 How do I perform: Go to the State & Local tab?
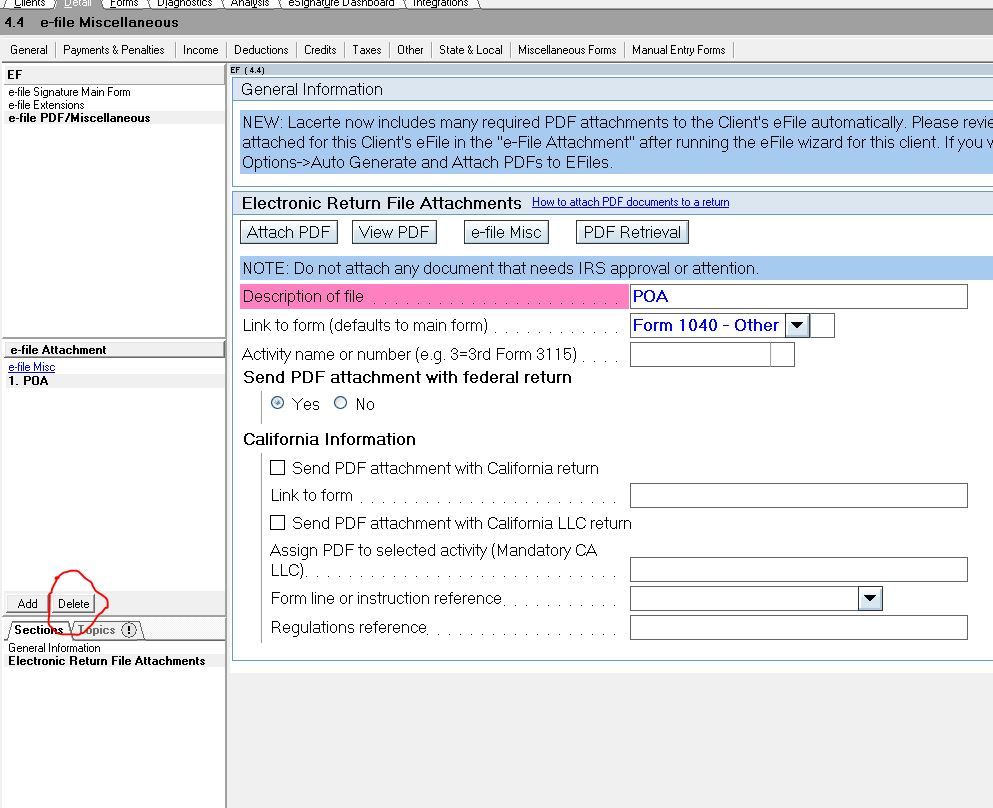point(470,50)
